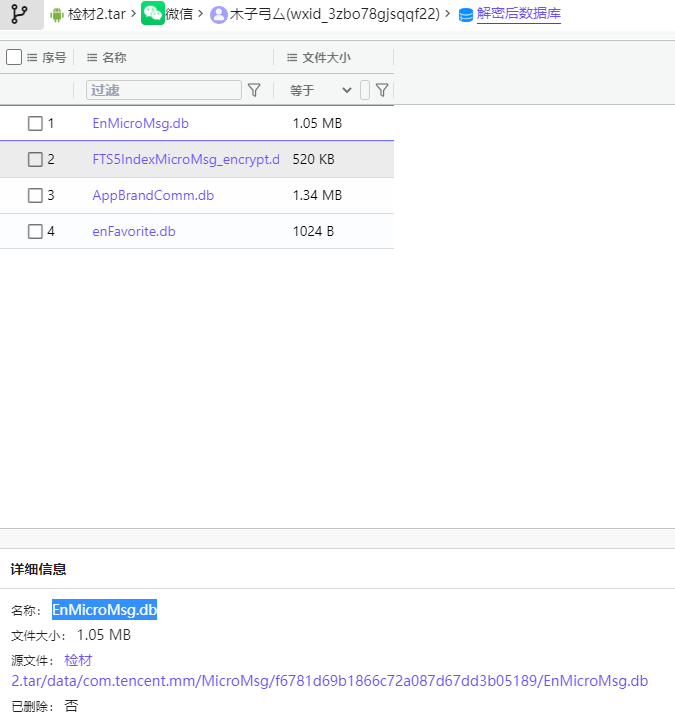This screenshot has width=675, height=718.
Task: Open the 解密后数据库 breadcrumb link
Action: click(x=518, y=14)
